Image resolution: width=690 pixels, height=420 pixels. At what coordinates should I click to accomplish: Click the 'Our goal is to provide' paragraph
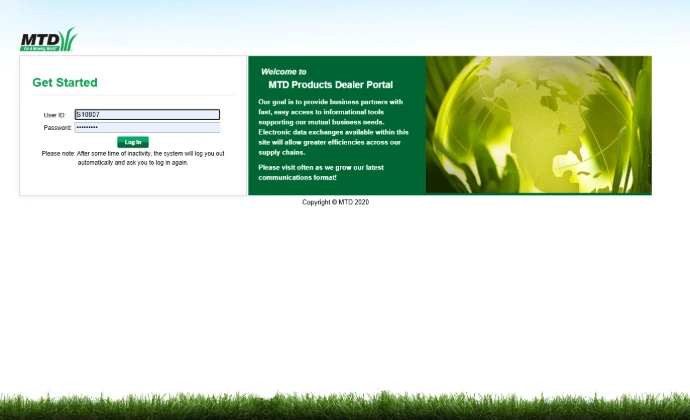(333, 127)
